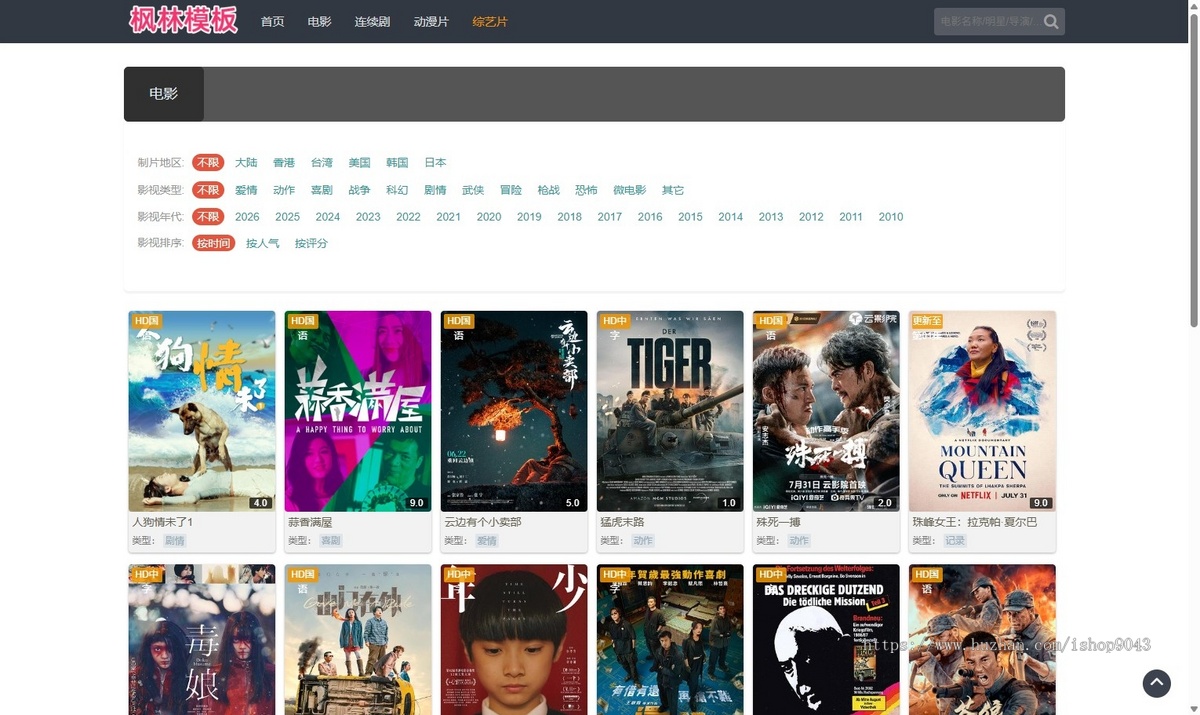Click 爱情 tag under 云边有个小卖部
1200x715 pixels.
[487, 541]
